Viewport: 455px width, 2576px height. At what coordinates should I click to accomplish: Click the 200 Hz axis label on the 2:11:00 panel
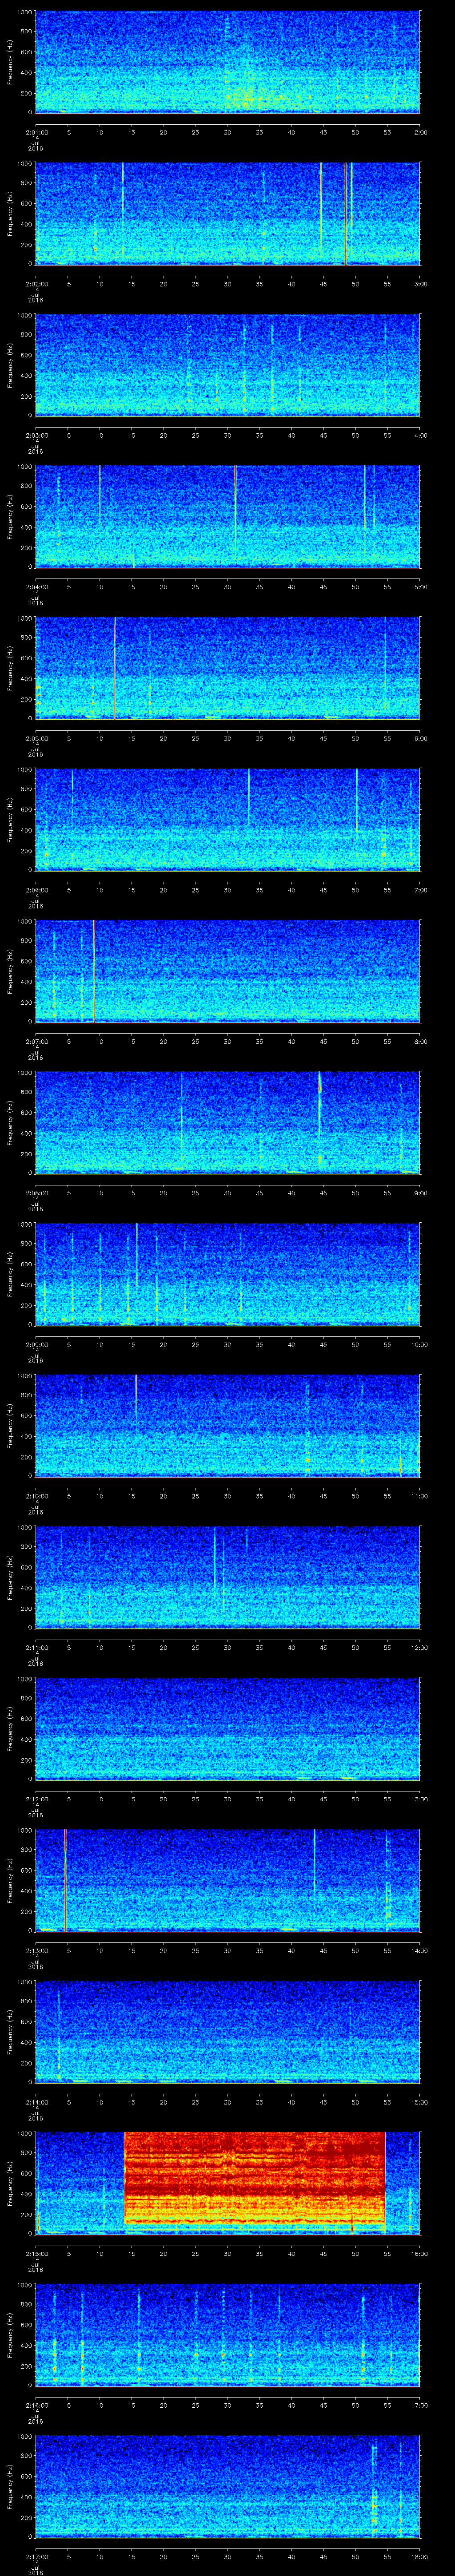[x=26, y=1609]
